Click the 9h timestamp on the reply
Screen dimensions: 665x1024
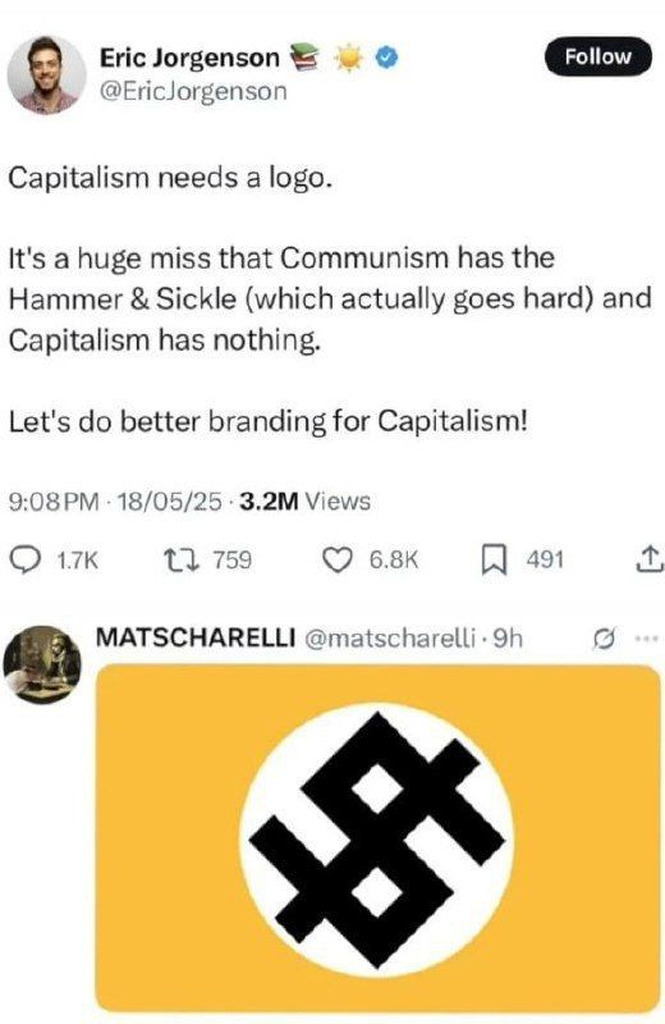pos(508,638)
